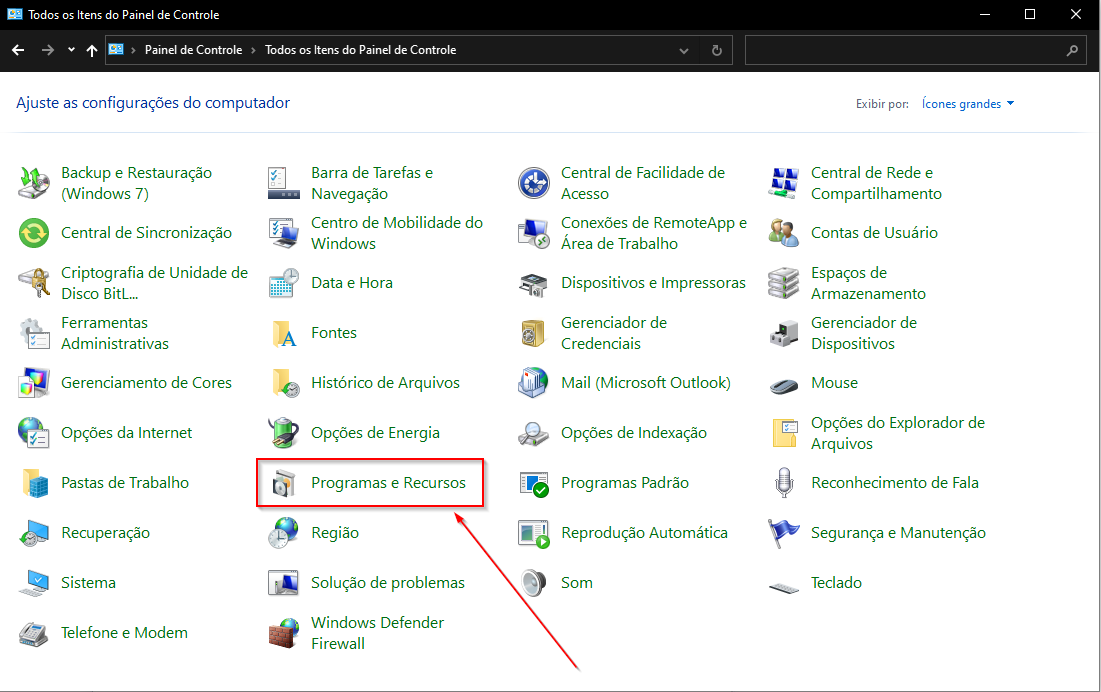This screenshot has height=692, width=1101.
Task: Open the Data e Hora calendar icon
Action: [x=284, y=283]
